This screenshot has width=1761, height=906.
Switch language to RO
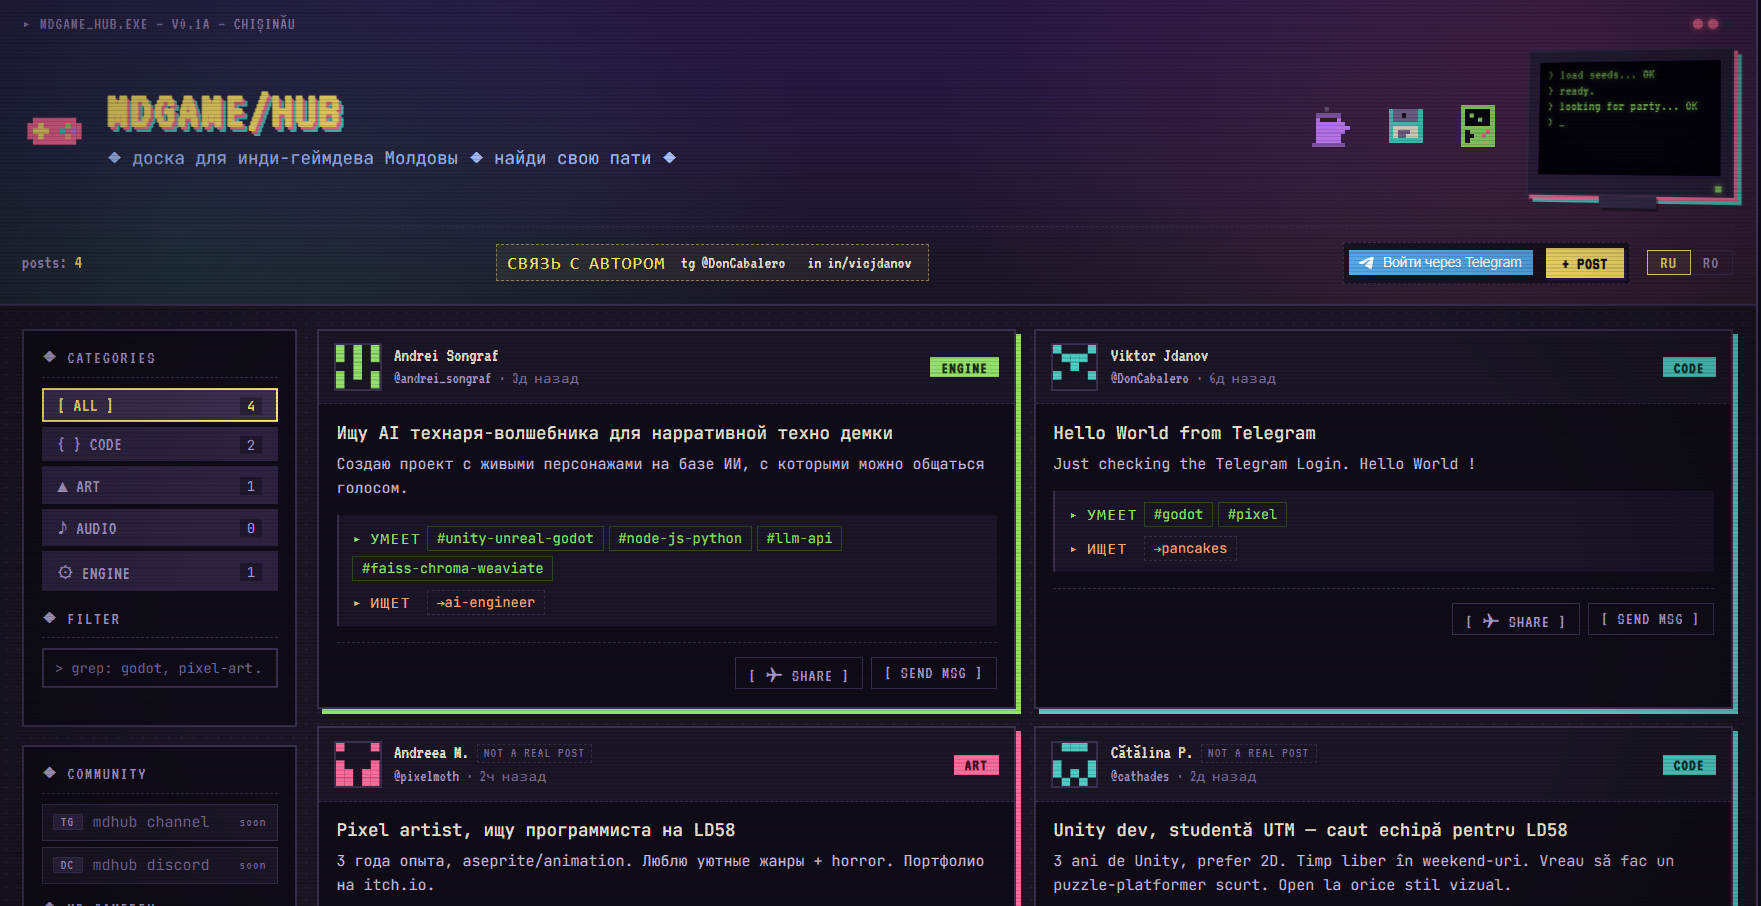(1710, 263)
